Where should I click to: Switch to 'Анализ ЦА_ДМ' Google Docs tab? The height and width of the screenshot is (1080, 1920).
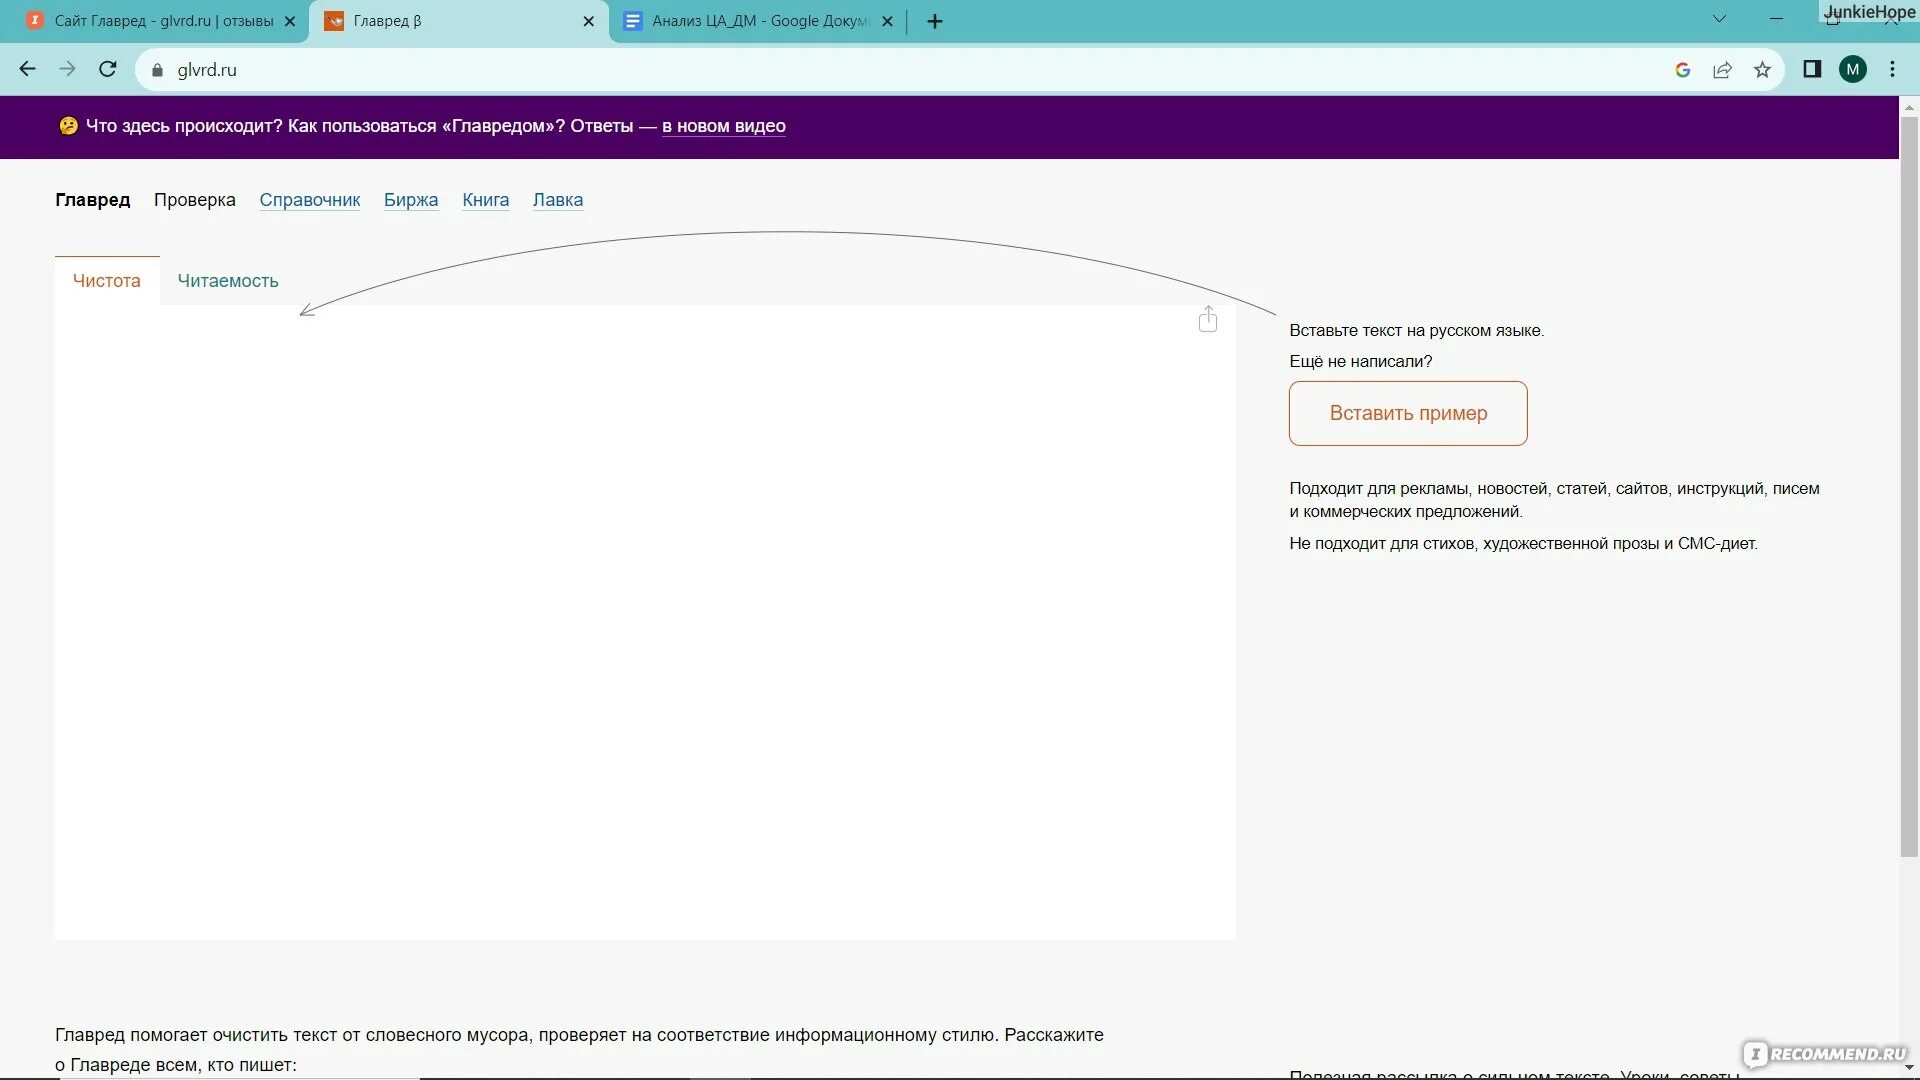pos(758,21)
